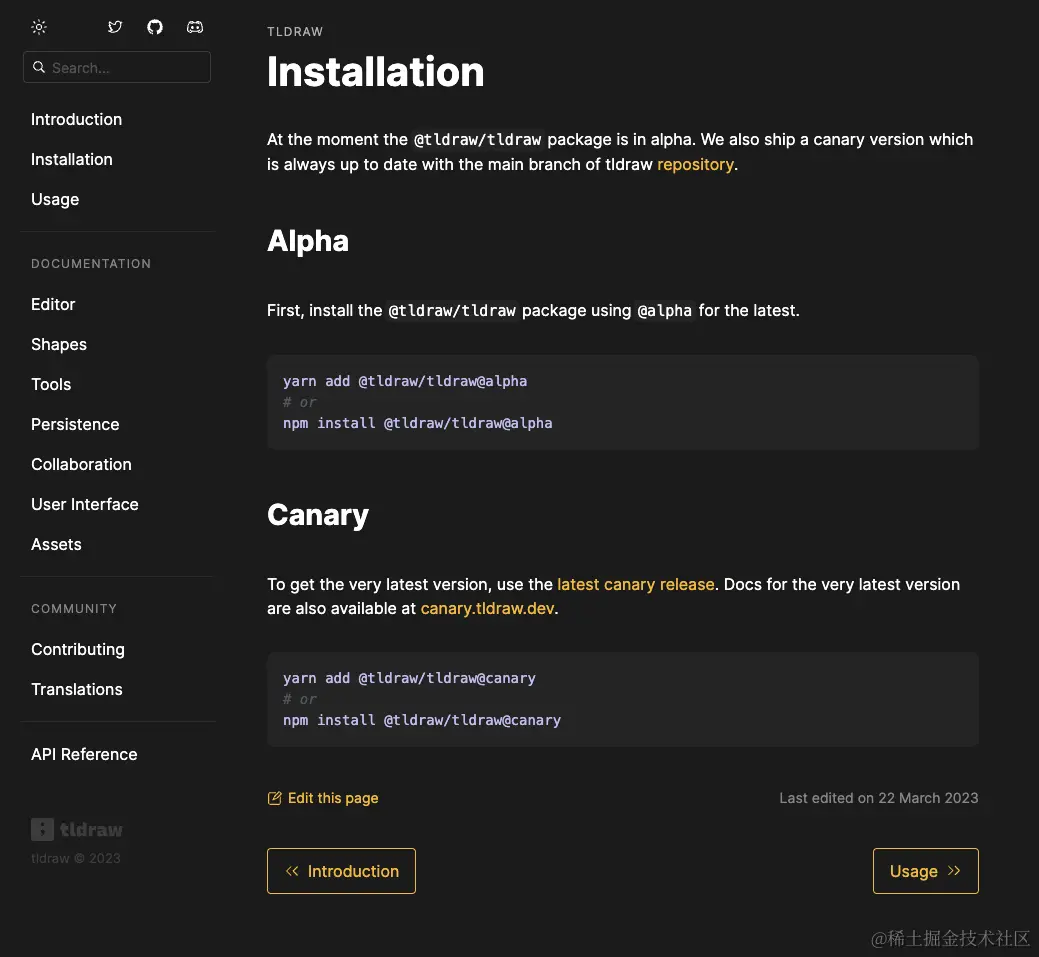1039x957 pixels.
Task: Go to next page Usage button
Action: 925,871
